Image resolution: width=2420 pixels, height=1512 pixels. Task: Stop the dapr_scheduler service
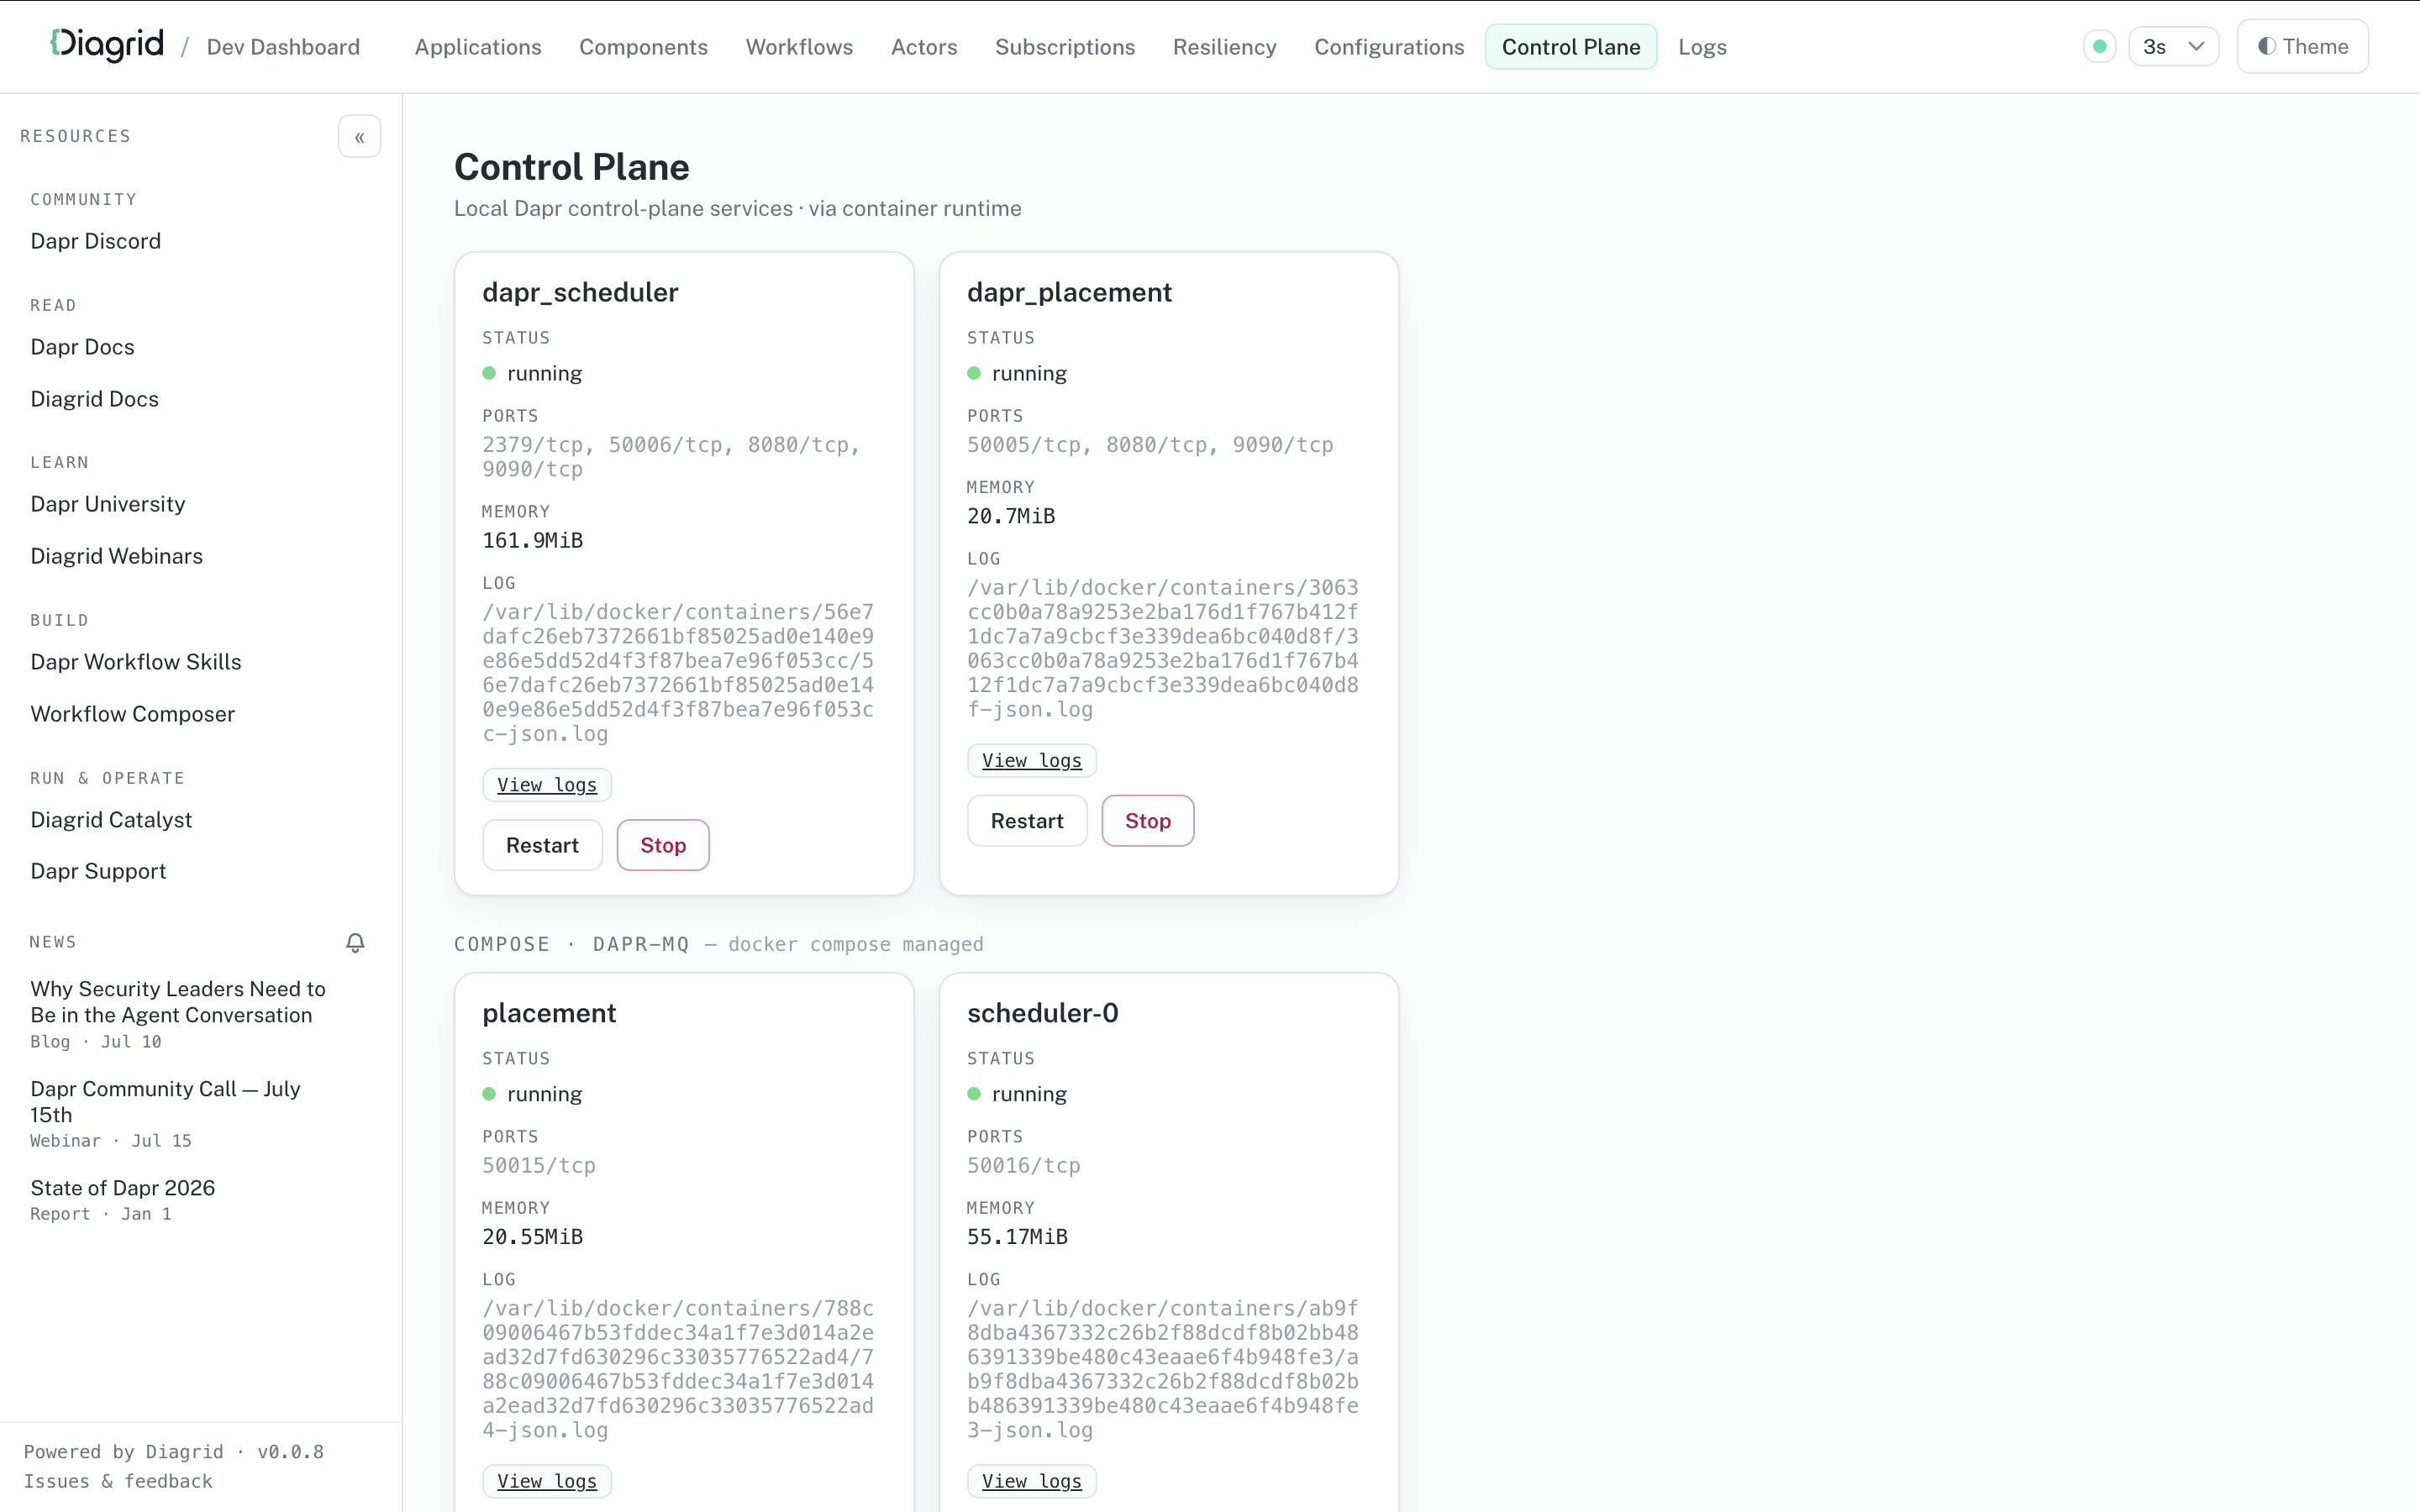click(x=663, y=845)
